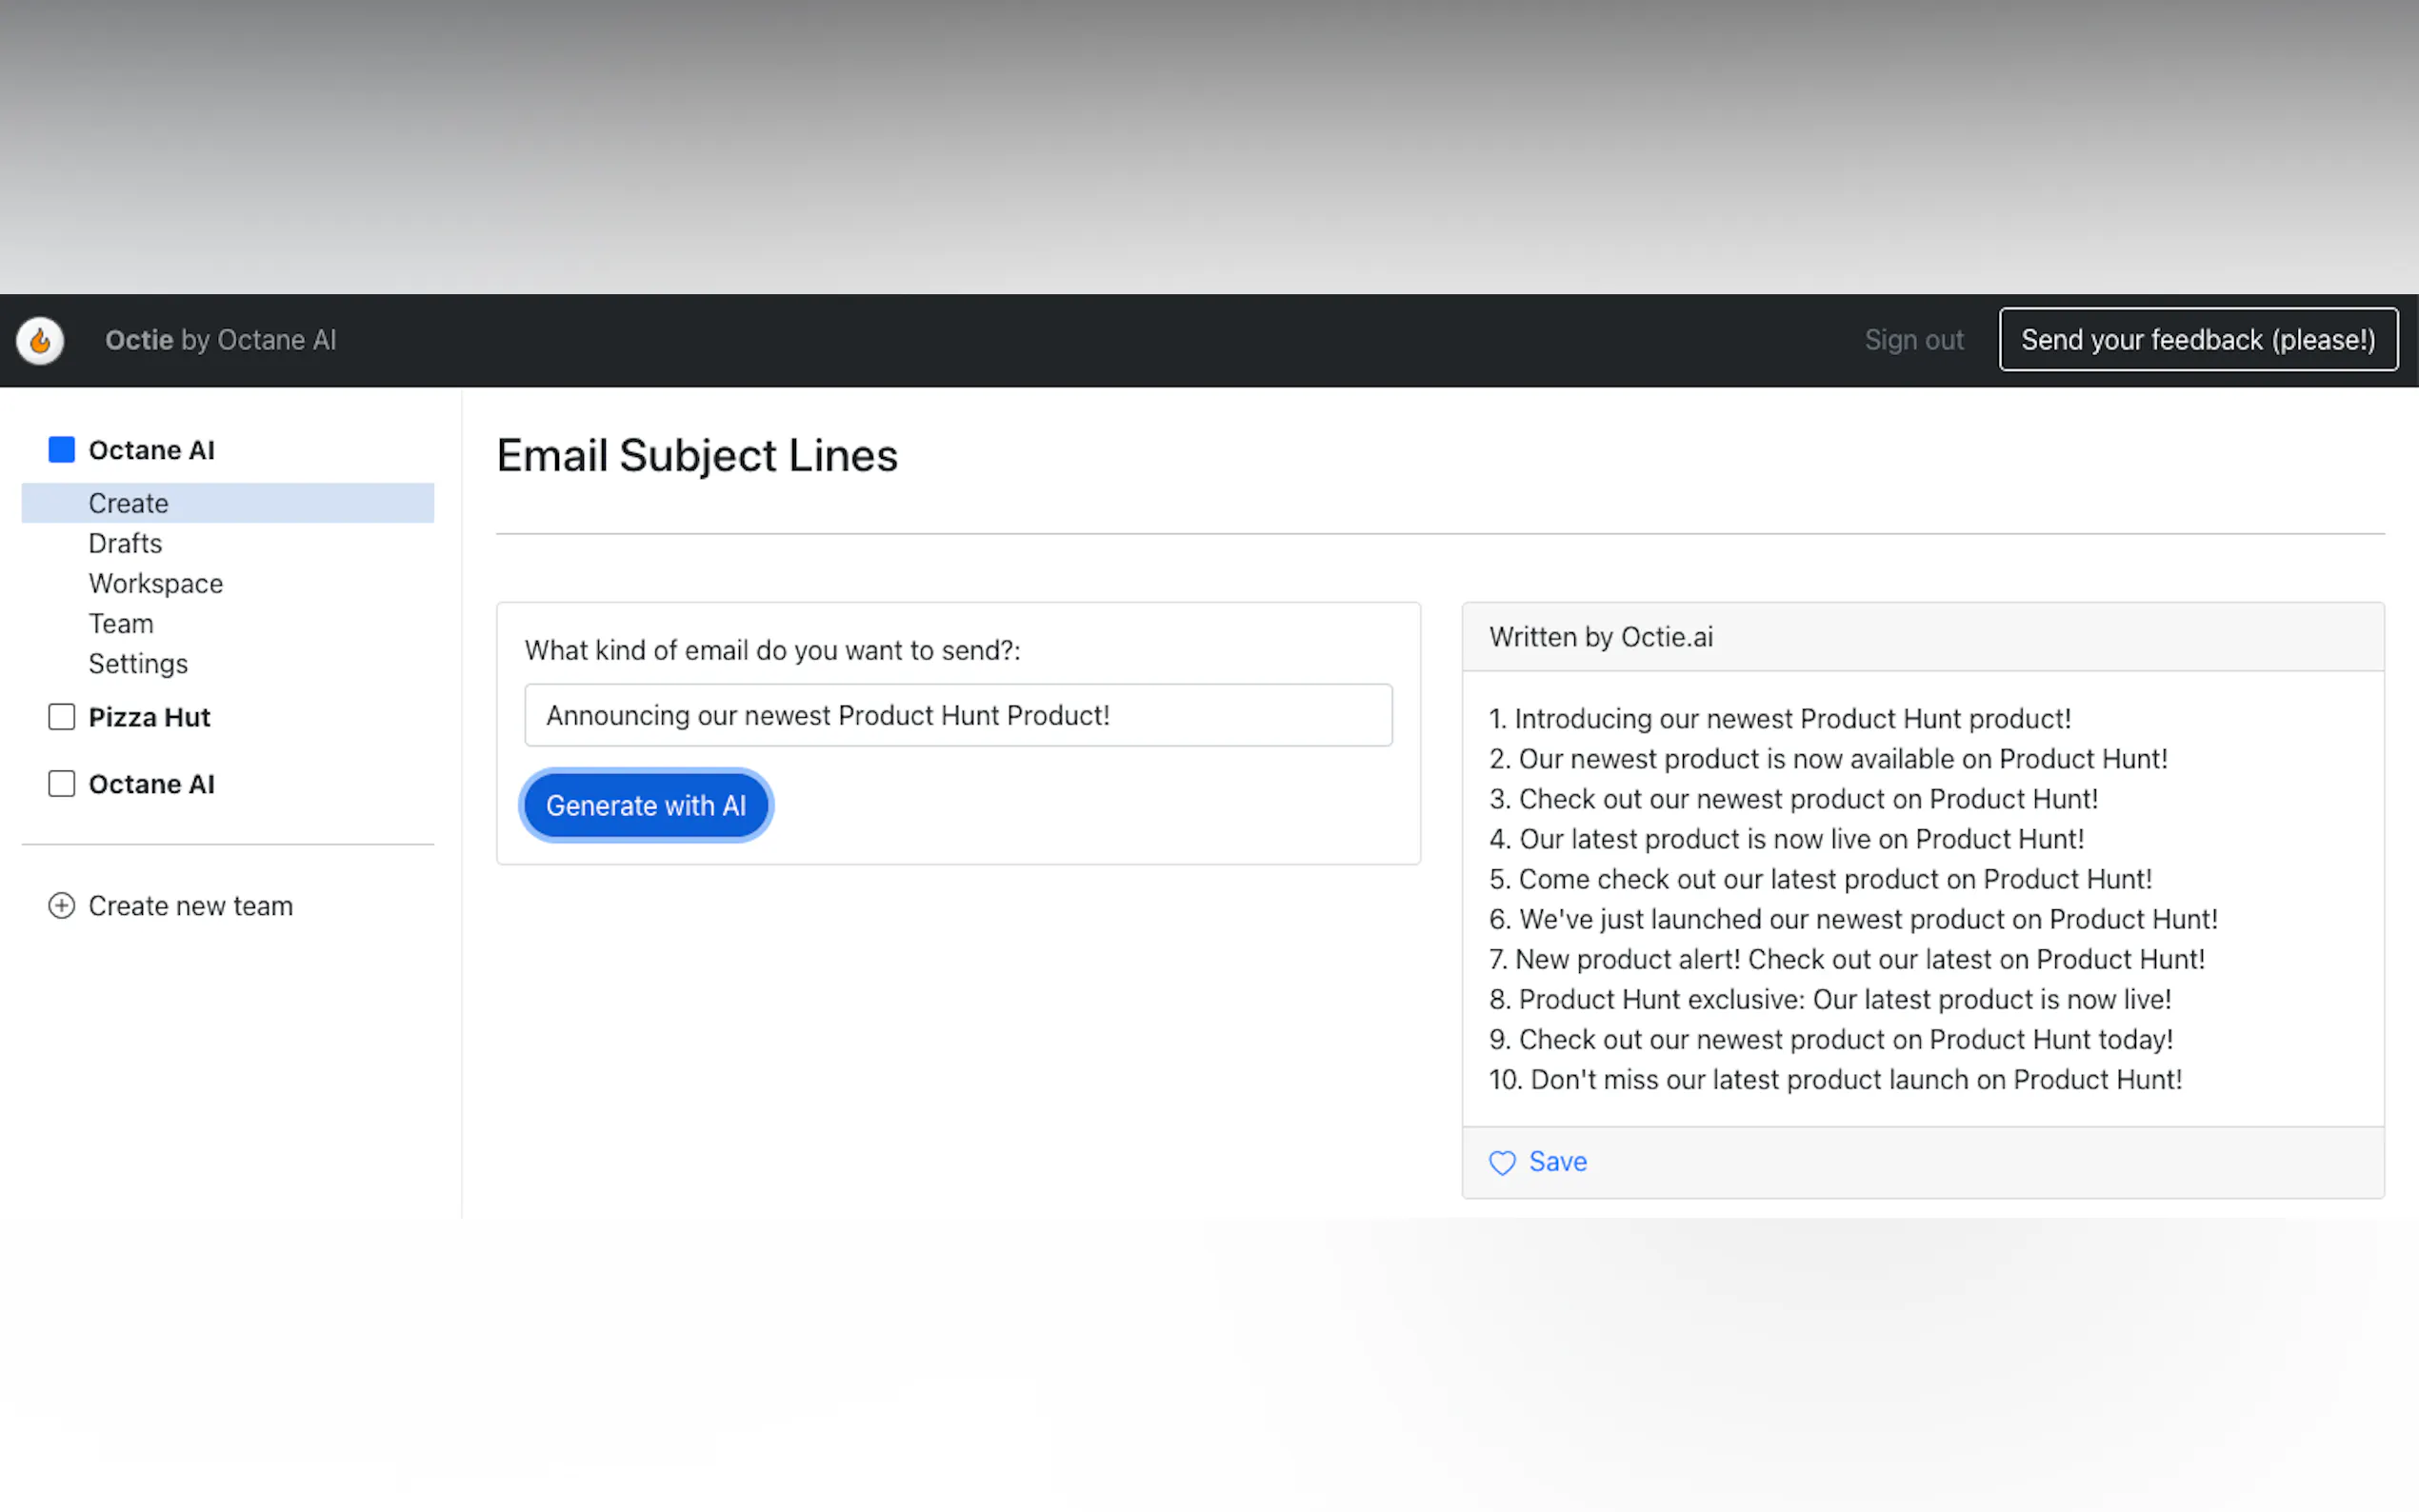Expand the Pizza Hut team label
This screenshot has width=2419, height=1512.
coord(150,717)
